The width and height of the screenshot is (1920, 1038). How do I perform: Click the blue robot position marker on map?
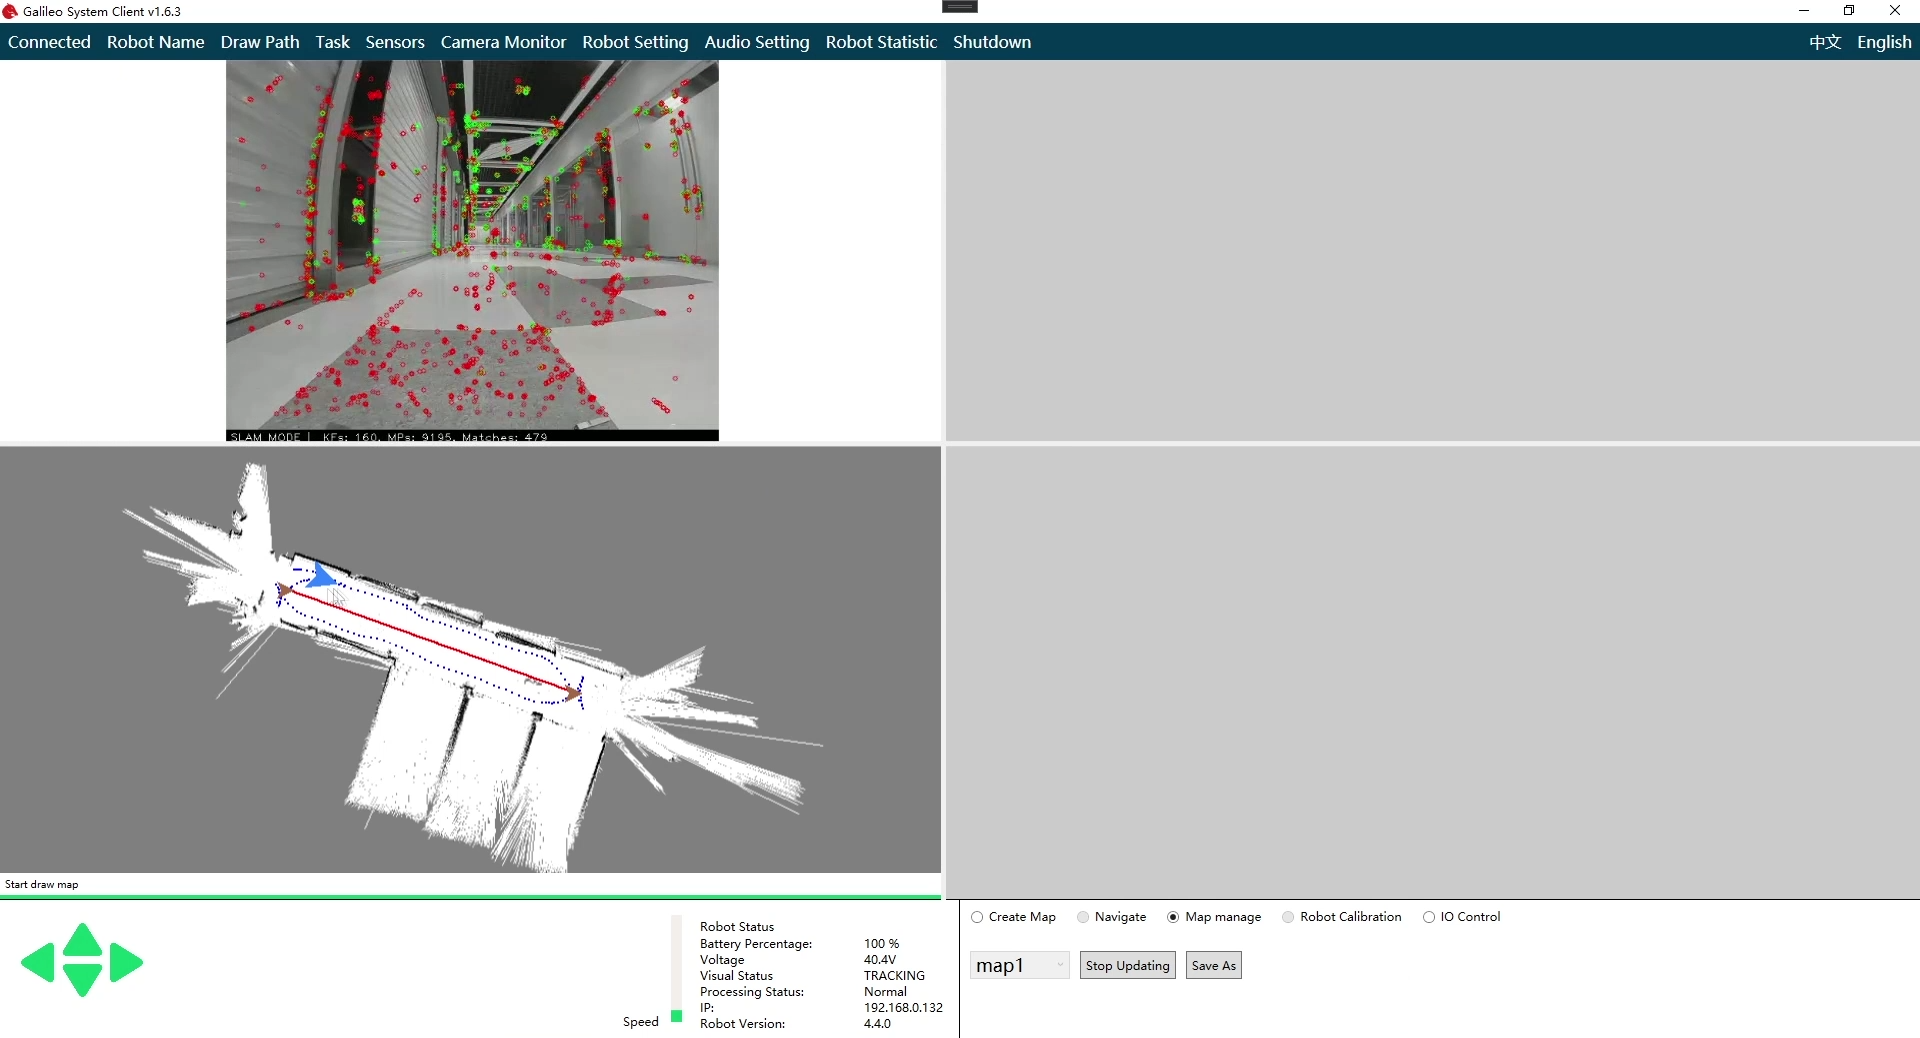point(321,575)
